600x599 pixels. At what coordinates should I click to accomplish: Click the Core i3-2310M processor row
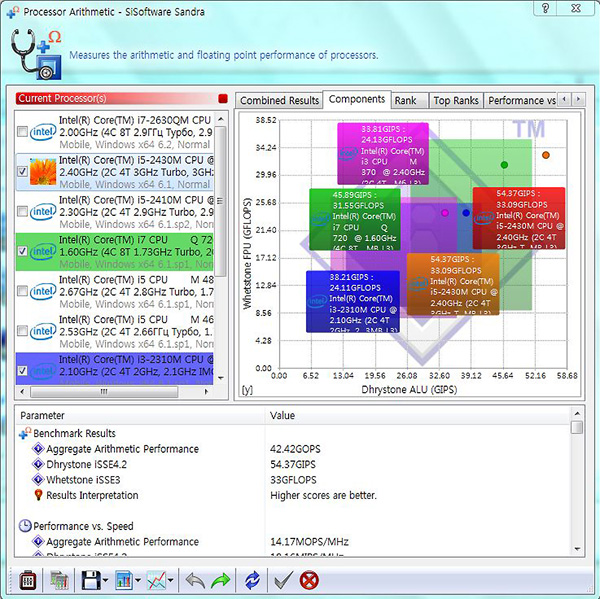click(114, 369)
